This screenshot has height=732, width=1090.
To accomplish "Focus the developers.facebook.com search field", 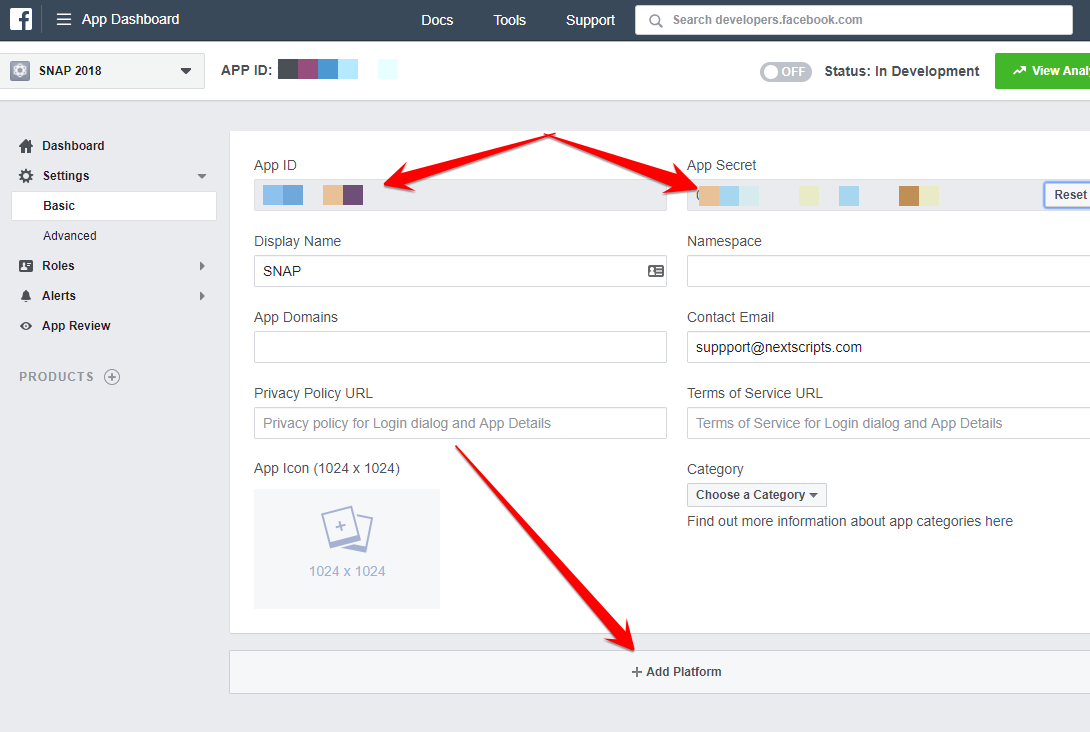I will pyautogui.click(x=854, y=20).
